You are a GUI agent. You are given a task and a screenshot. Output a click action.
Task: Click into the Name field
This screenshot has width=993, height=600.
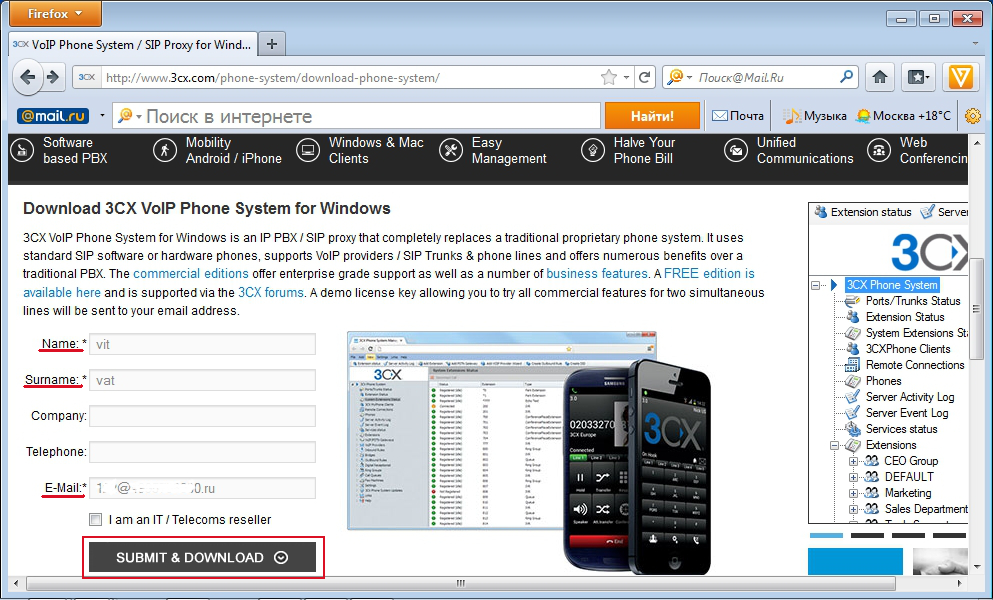click(x=203, y=345)
